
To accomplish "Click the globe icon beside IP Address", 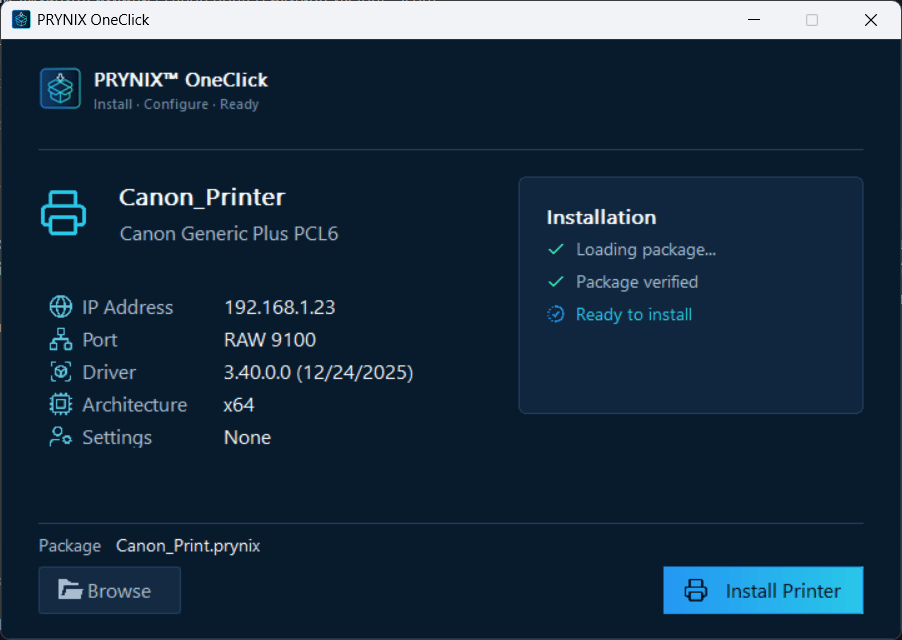I will [x=60, y=307].
